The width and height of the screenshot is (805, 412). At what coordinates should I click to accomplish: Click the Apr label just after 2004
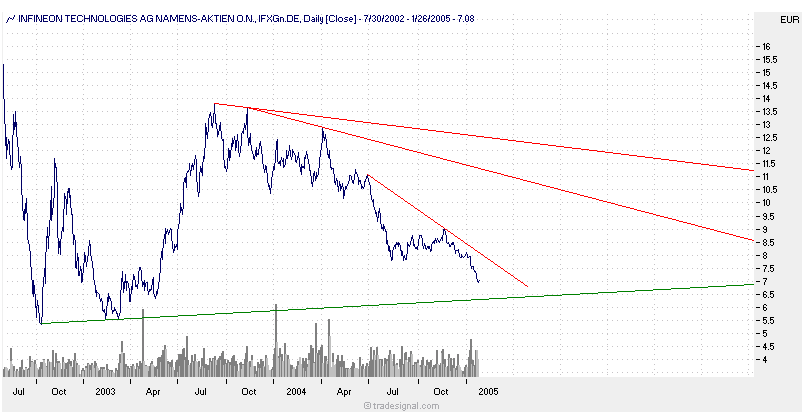tap(344, 392)
